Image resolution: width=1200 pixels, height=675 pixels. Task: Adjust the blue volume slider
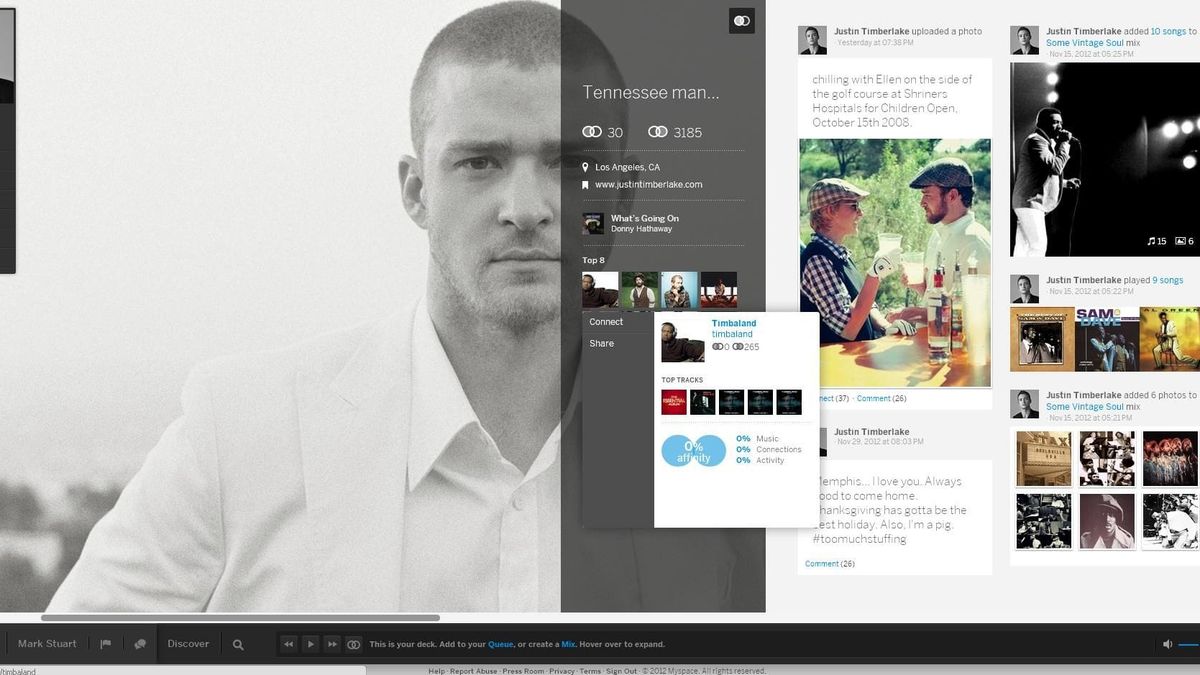[1189, 645]
